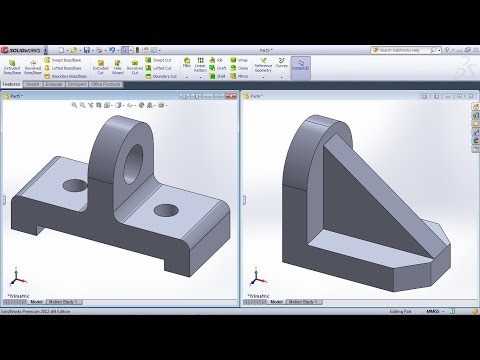The height and width of the screenshot is (360, 480).
Task: Choose Swept Cut feature
Action: point(158,60)
